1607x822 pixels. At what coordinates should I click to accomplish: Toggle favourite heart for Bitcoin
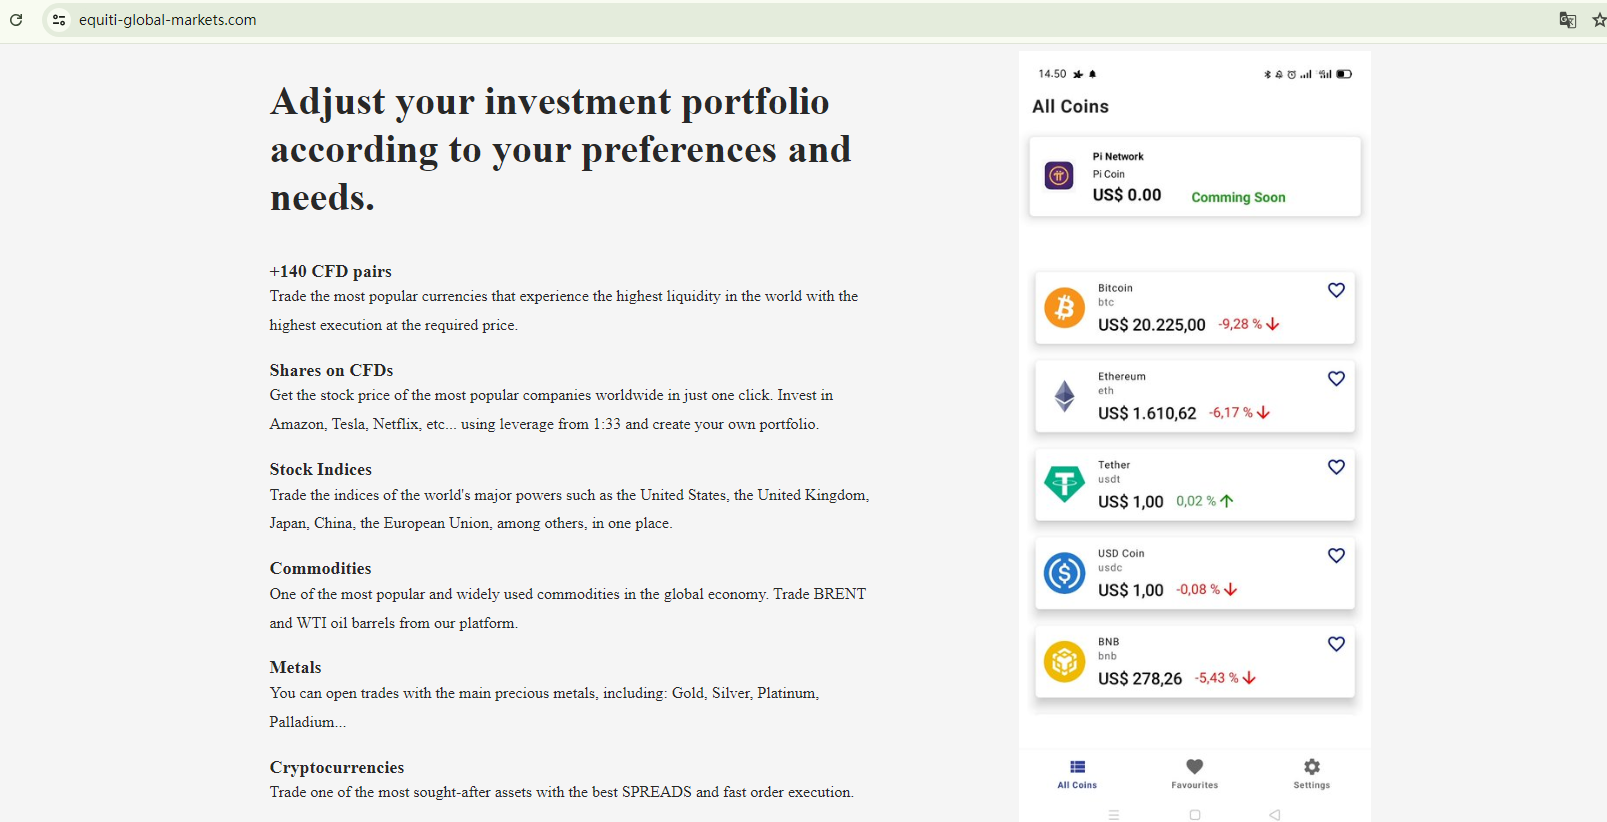1336,290
